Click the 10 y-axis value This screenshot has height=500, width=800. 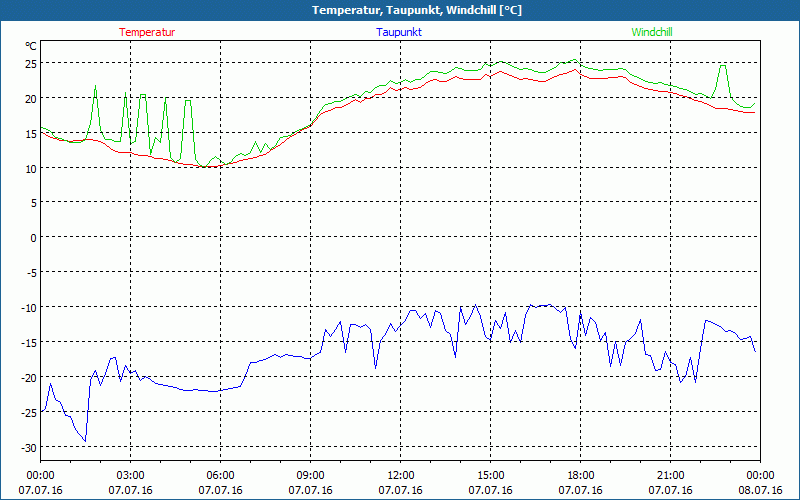(31, 169)
